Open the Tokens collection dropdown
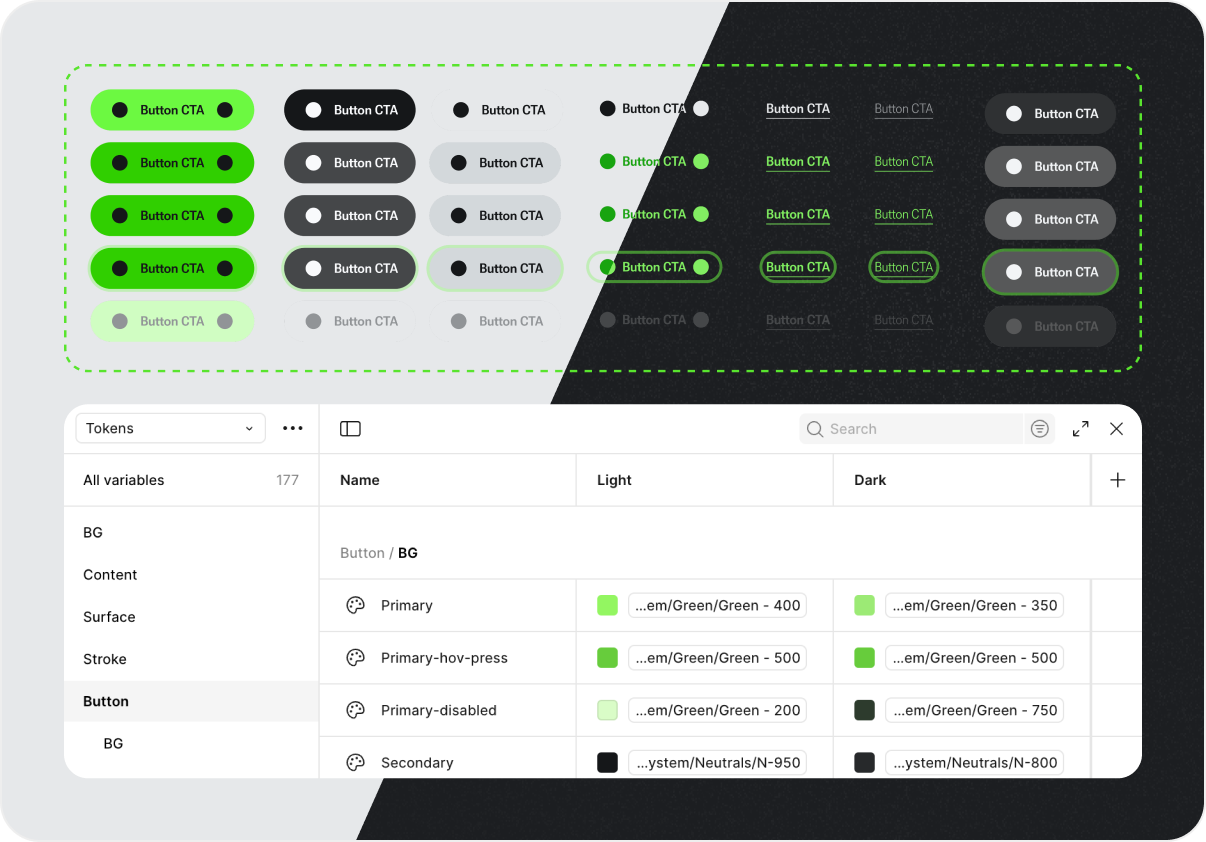Viewport: 1206px width, 842px height. coord(170,428)
